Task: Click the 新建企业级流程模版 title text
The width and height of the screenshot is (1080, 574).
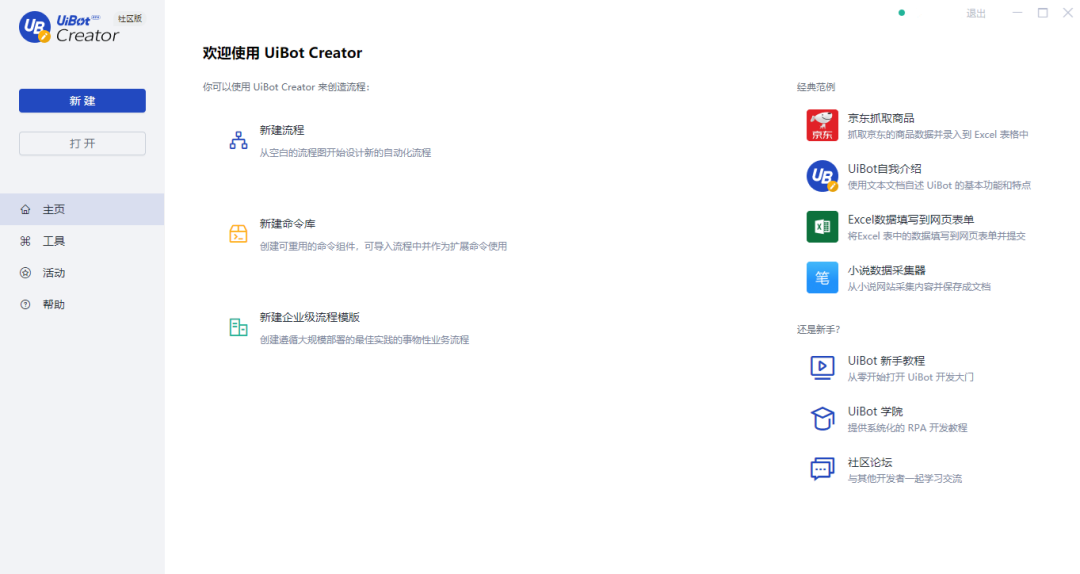Action: [x=309, y=317]
